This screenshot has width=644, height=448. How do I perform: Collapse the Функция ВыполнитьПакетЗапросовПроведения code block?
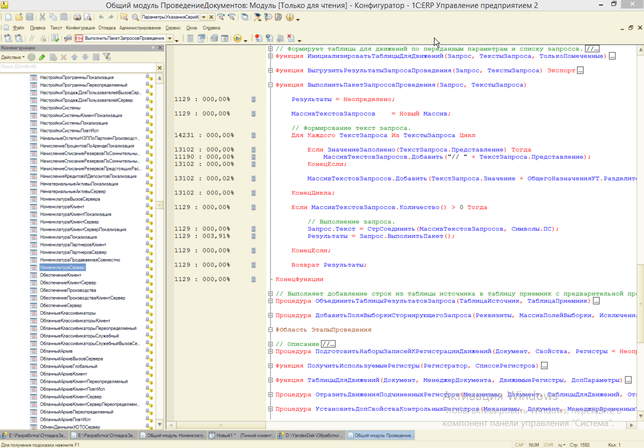[271, 86]
